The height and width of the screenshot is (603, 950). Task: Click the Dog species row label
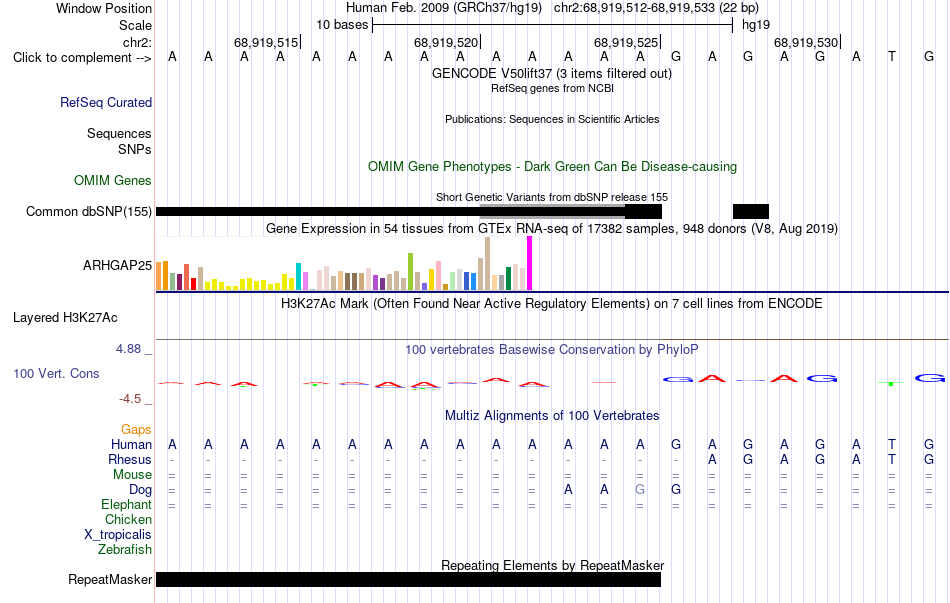tap(141, 490)
